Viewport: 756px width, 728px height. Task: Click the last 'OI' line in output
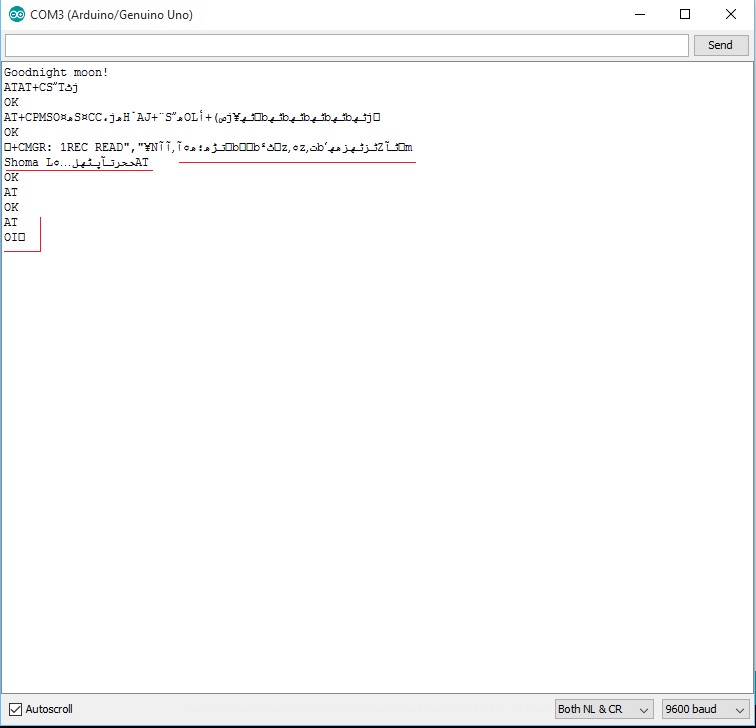pyautogui.click(x=14, y=237)
